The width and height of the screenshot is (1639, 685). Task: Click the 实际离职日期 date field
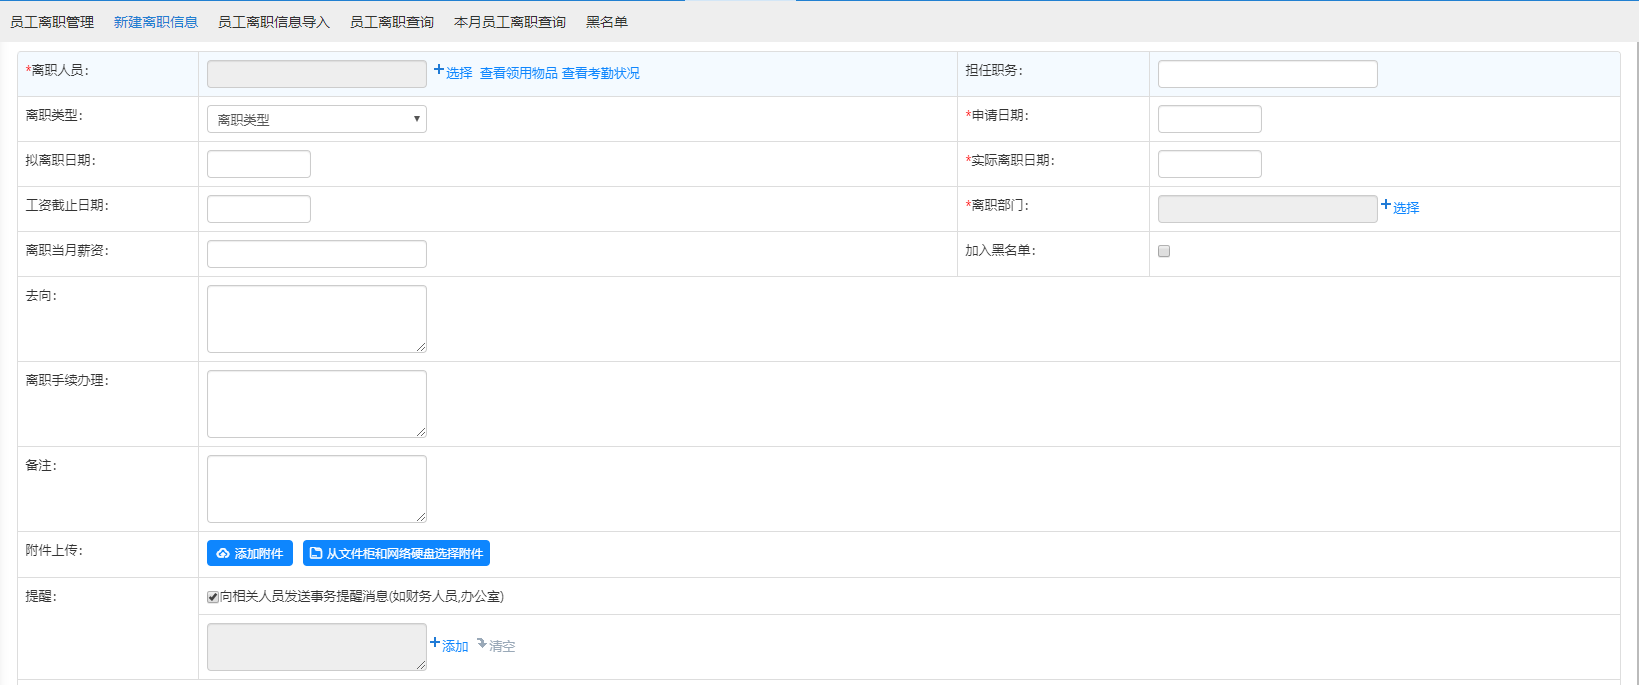(x=1209, y=164)
